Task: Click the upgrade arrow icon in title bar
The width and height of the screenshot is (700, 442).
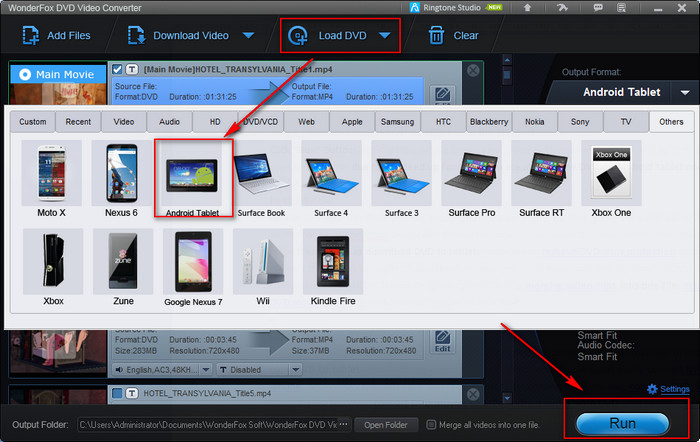Action: click(x=527, y=8)
